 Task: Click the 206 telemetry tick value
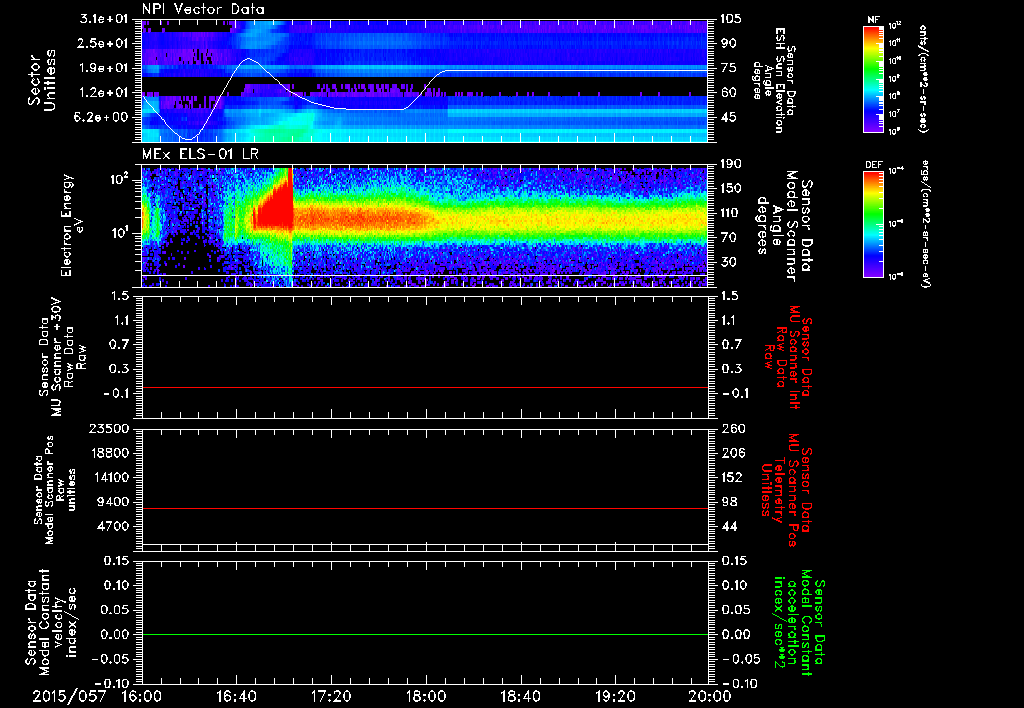(x=731, y=453)
